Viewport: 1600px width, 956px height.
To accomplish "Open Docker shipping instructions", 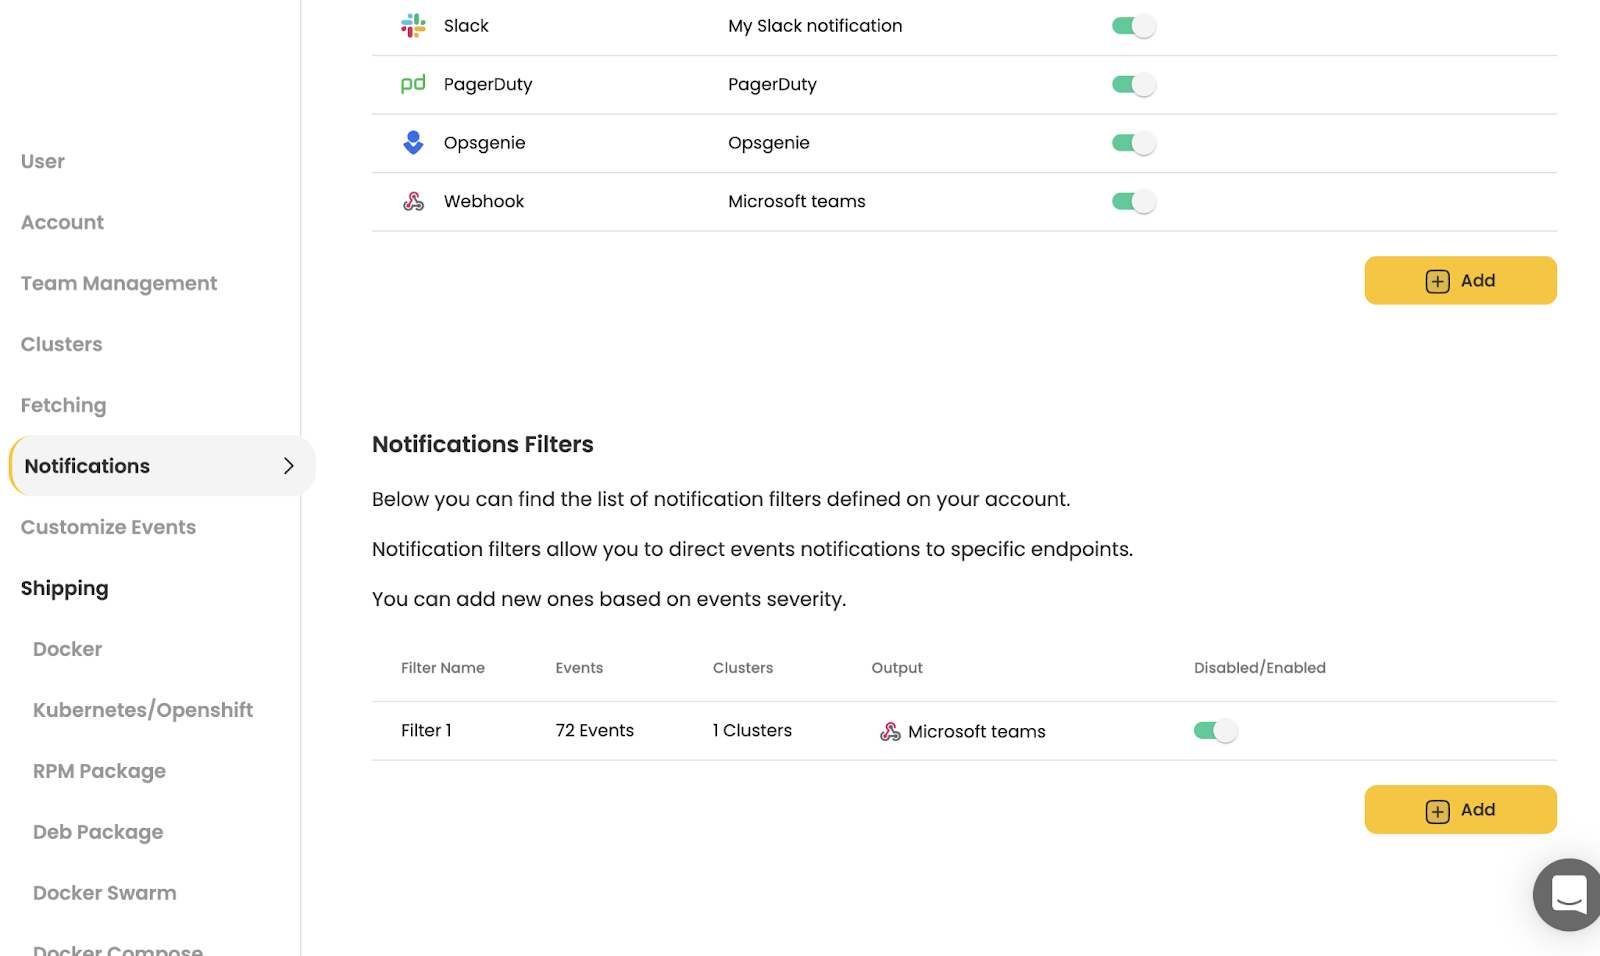I will click(67, 650).
